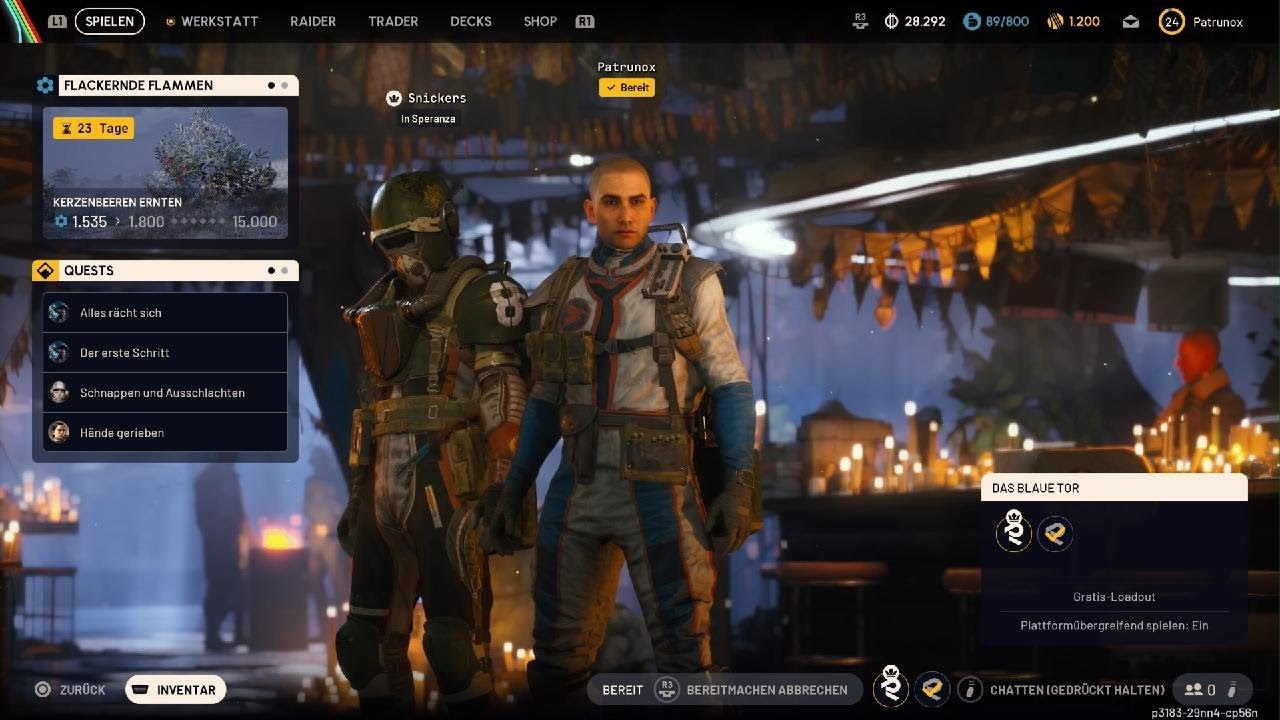Go to the TRADER tab

click(x=393, y=21)
